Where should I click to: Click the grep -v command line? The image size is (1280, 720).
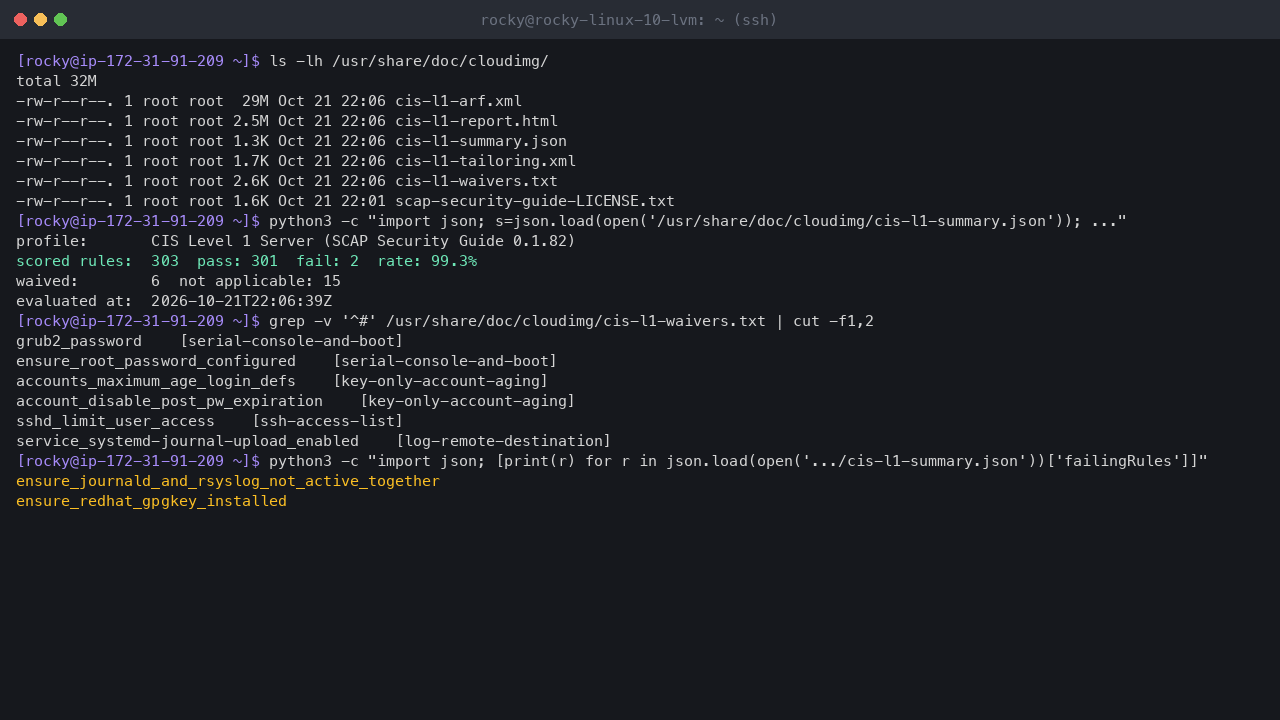(571, 321)
